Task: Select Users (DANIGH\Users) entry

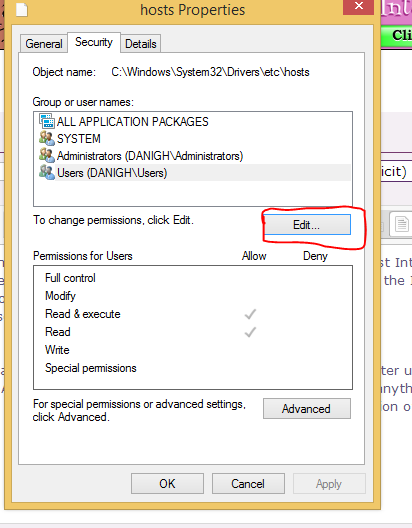Action: click(112, 173)
